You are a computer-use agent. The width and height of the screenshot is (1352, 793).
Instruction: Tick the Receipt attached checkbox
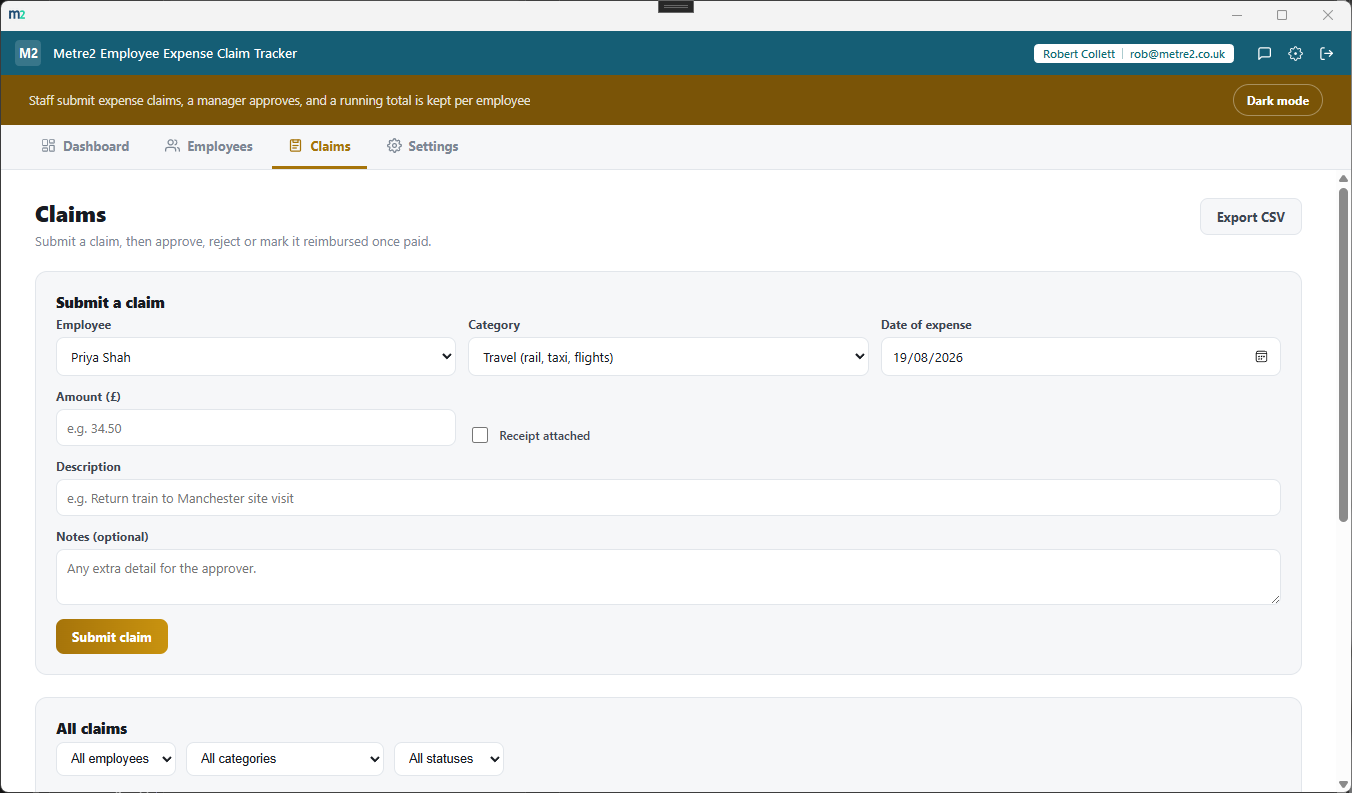tap(480, 435)
